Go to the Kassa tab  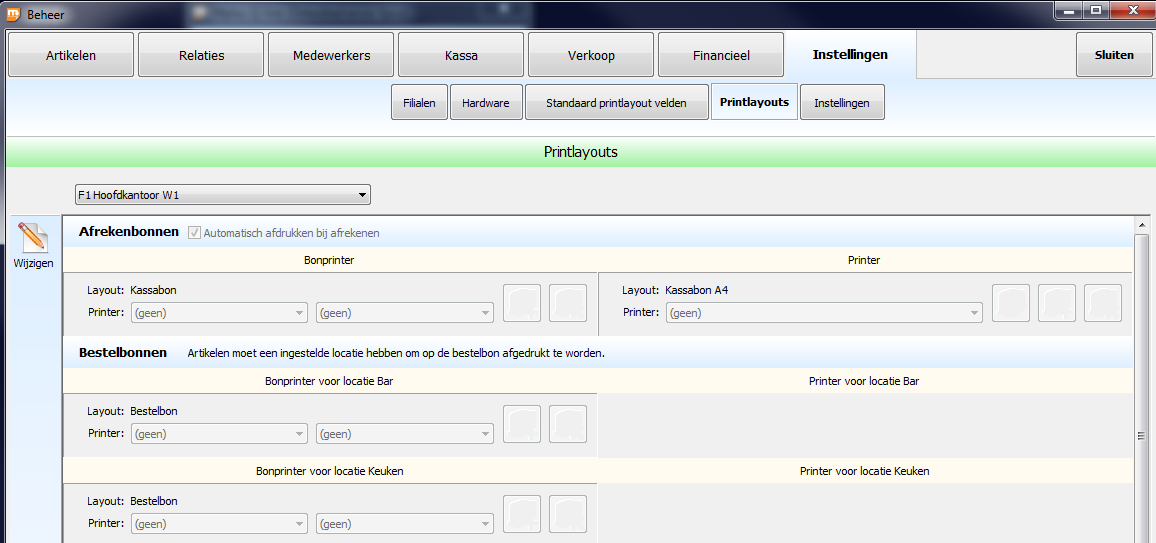pos(462,55)
